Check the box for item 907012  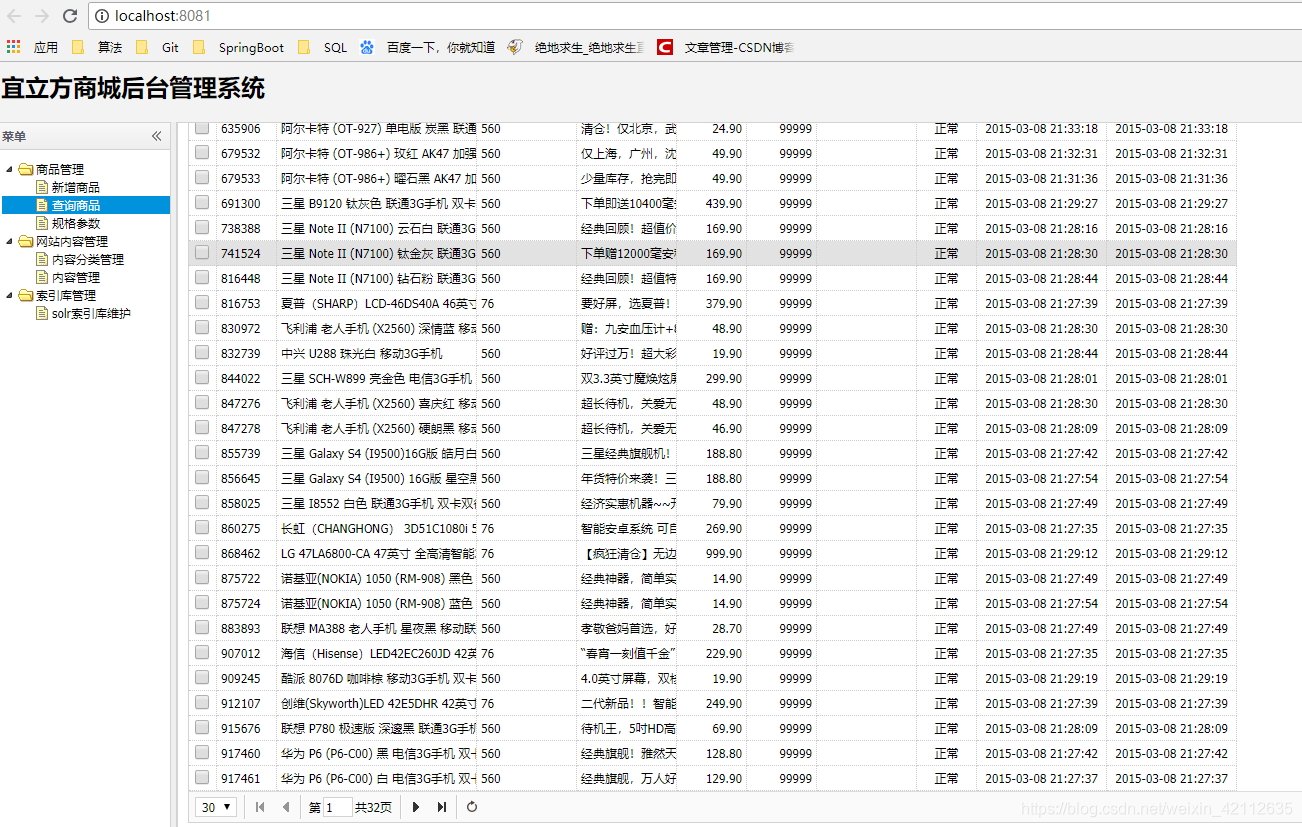(x=202, y=652)
